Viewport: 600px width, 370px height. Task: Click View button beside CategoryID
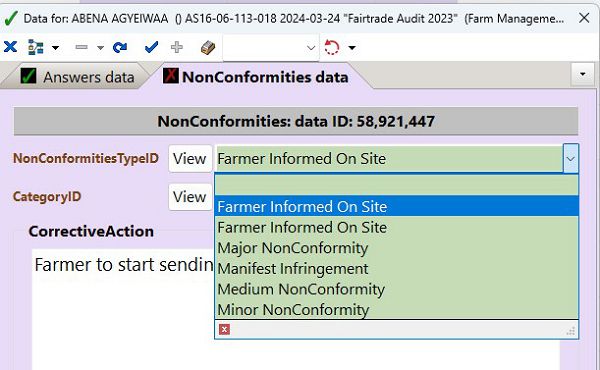pos(190,197)
